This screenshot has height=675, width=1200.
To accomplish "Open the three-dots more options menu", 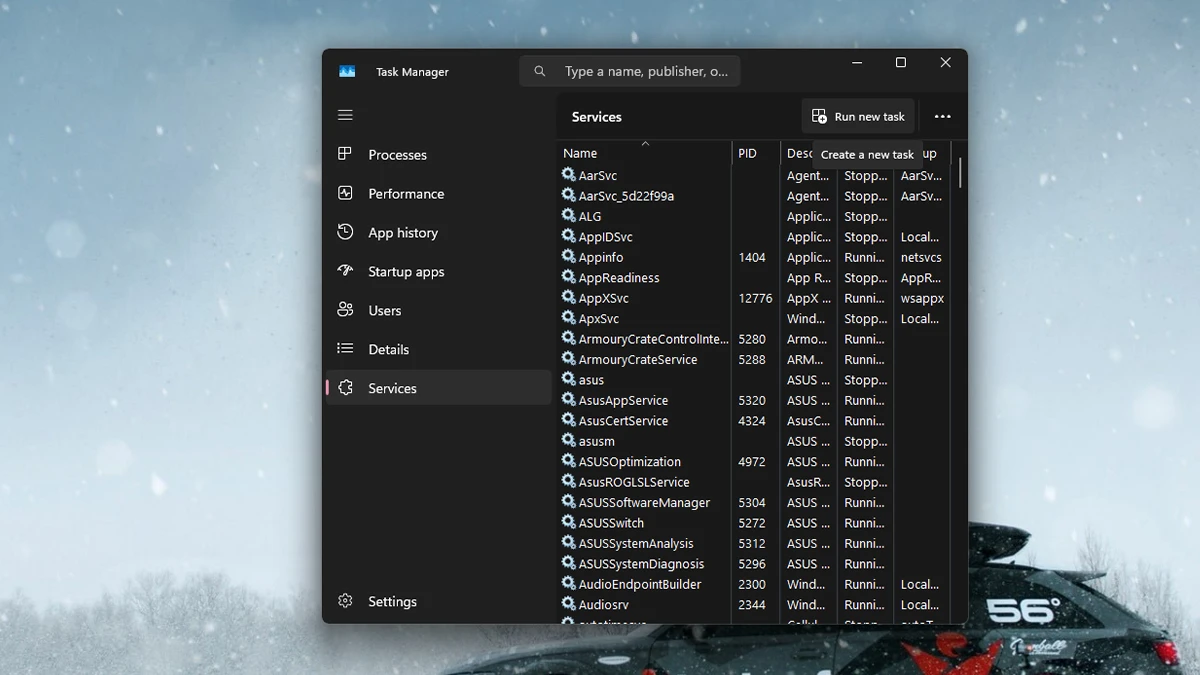I will pyautogui.click(x=942, y=116).
